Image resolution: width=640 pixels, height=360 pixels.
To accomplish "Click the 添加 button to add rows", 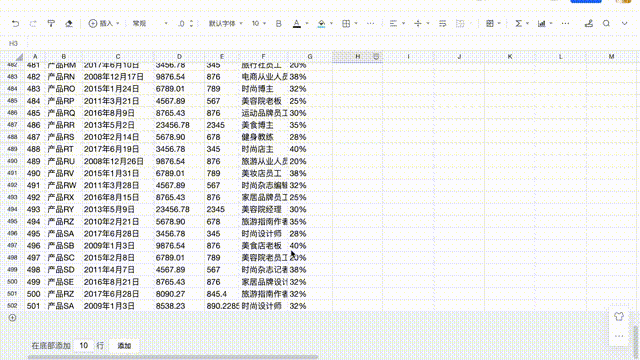I will tap(124, 346).
